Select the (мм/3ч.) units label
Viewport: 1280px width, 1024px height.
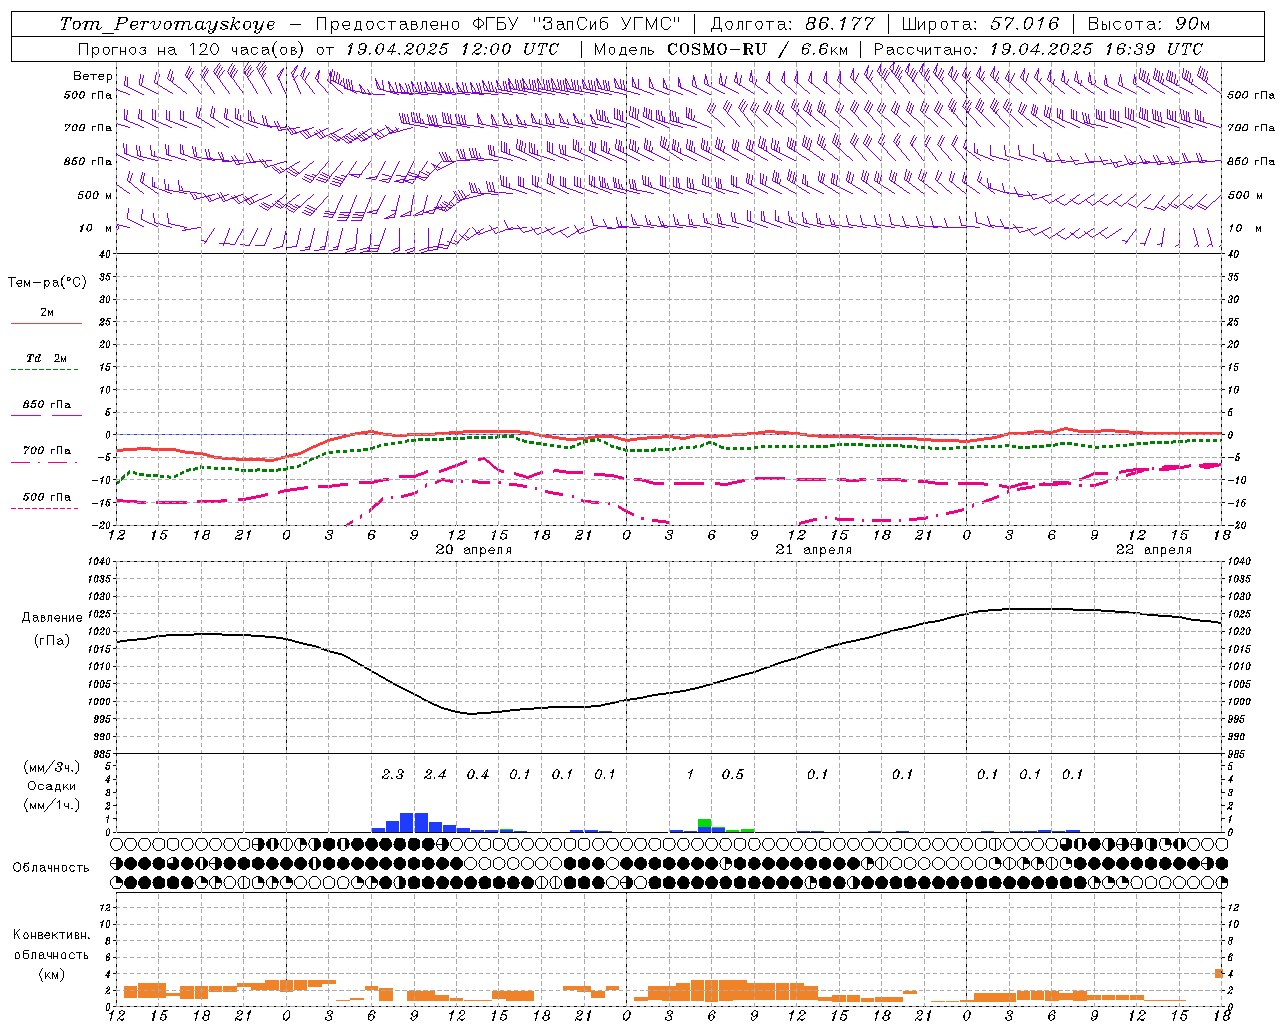tap(52, 767)
